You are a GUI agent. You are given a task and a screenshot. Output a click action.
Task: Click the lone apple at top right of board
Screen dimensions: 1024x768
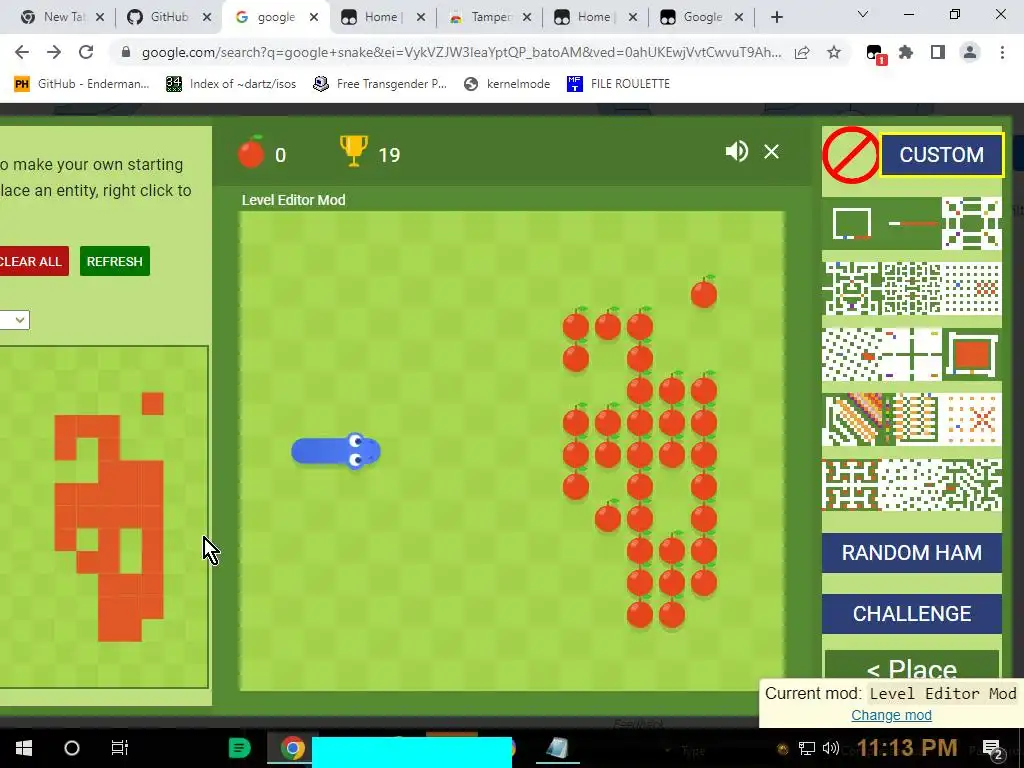[704, 292]
